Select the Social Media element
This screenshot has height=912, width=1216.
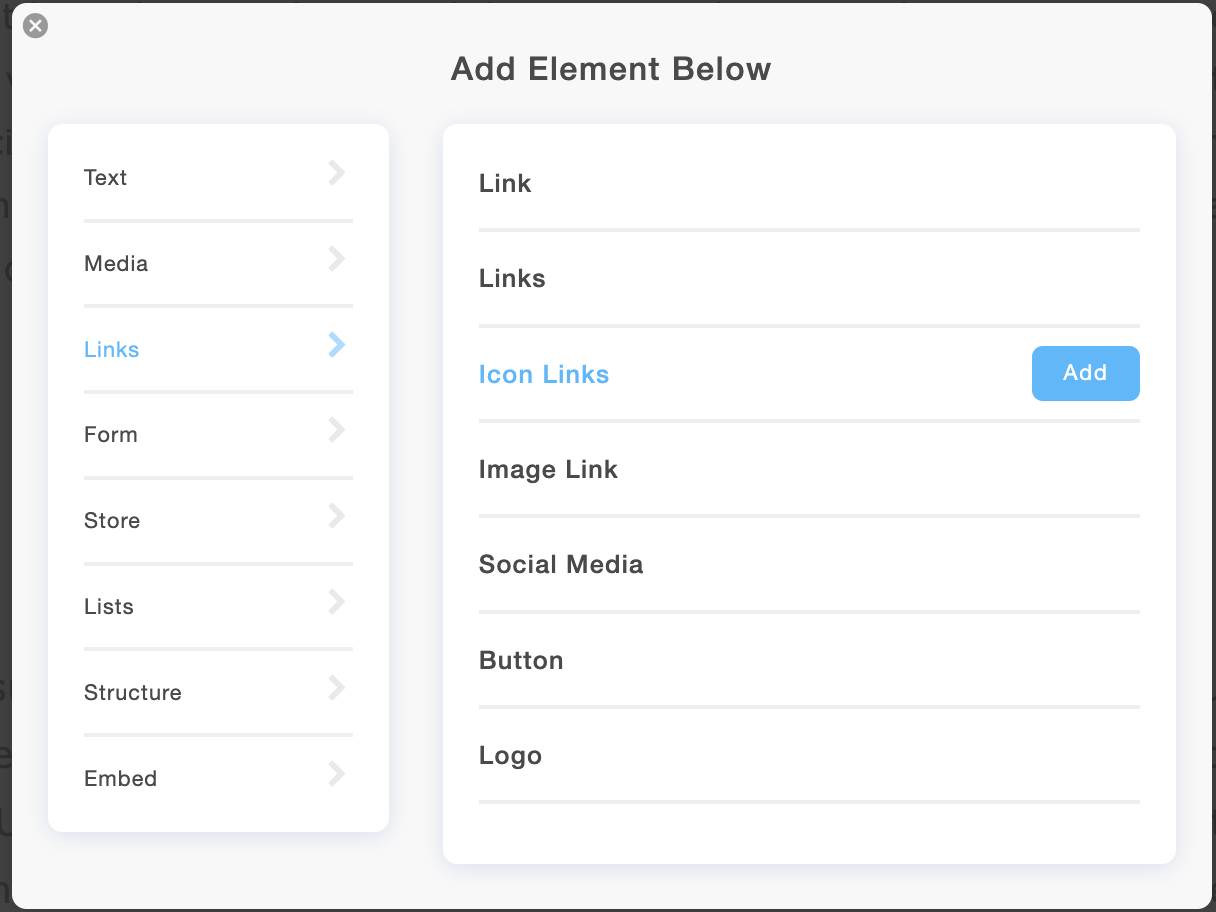pyautogui.click(x=561, y=564)
